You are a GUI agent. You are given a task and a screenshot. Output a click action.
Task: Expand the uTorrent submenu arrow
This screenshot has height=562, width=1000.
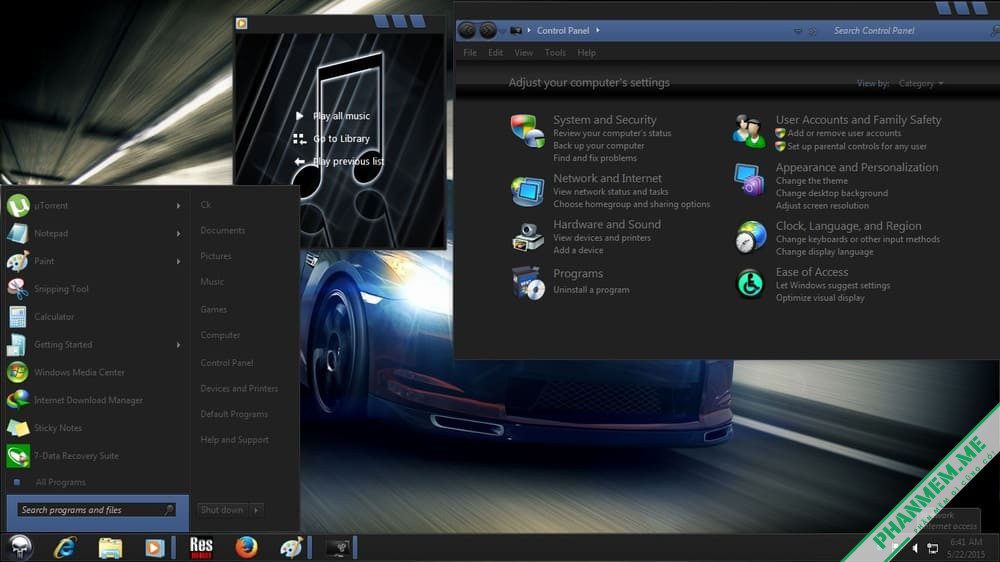coord(179,206)
